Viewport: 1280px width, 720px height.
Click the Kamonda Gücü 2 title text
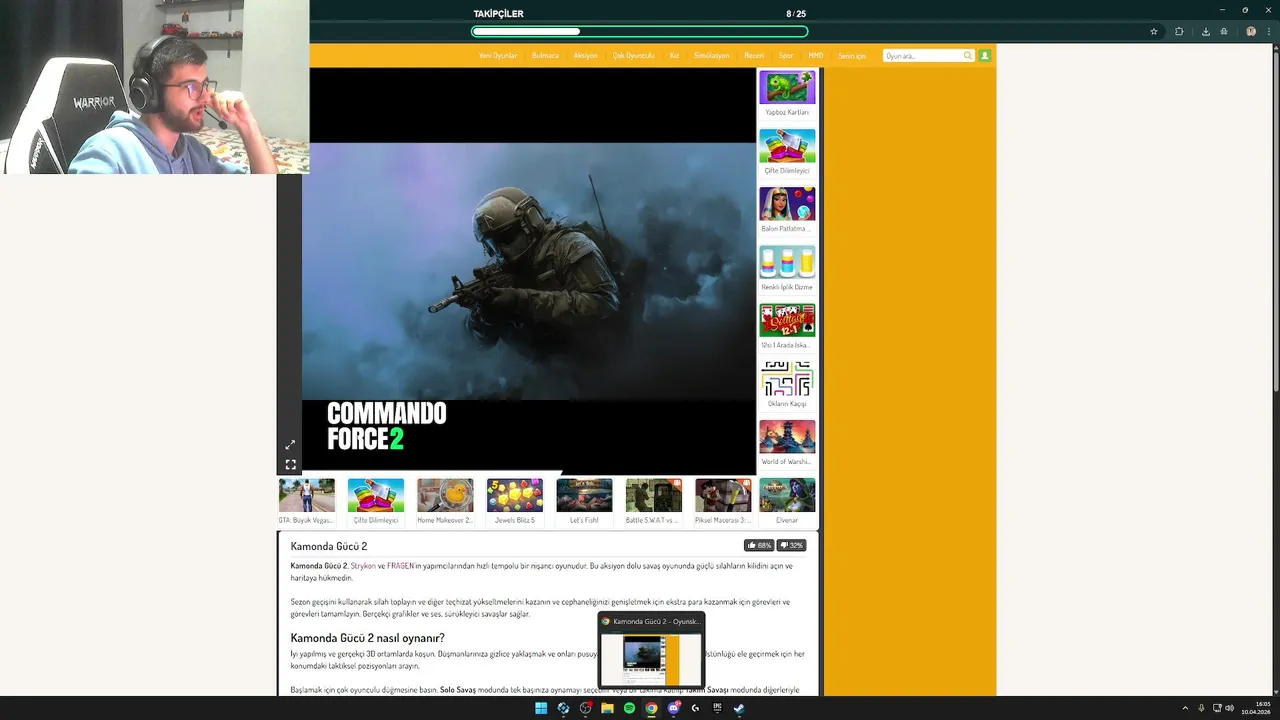point(329,546)
